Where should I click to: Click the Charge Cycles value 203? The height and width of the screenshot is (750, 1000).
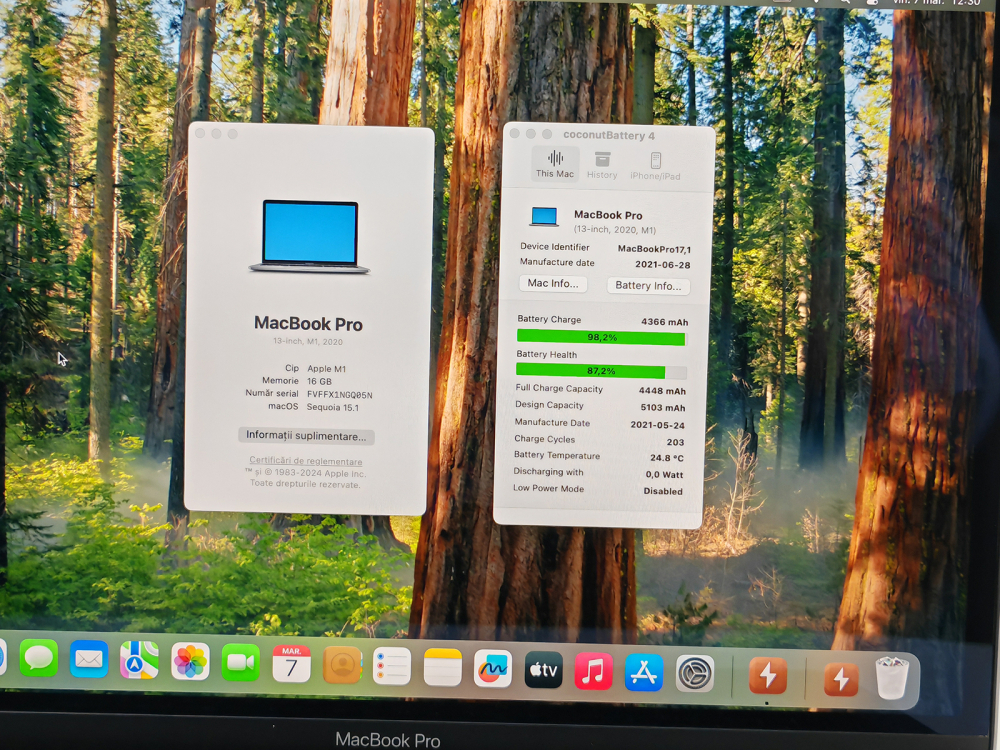[x=675, y=442]
